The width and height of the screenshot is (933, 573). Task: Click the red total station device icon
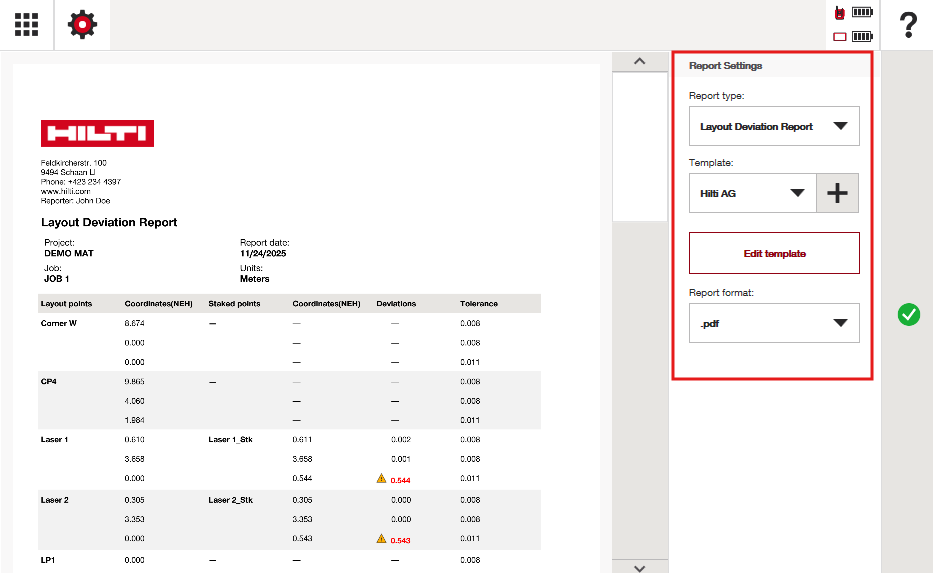pyautogui.click(x=839, y=13)
